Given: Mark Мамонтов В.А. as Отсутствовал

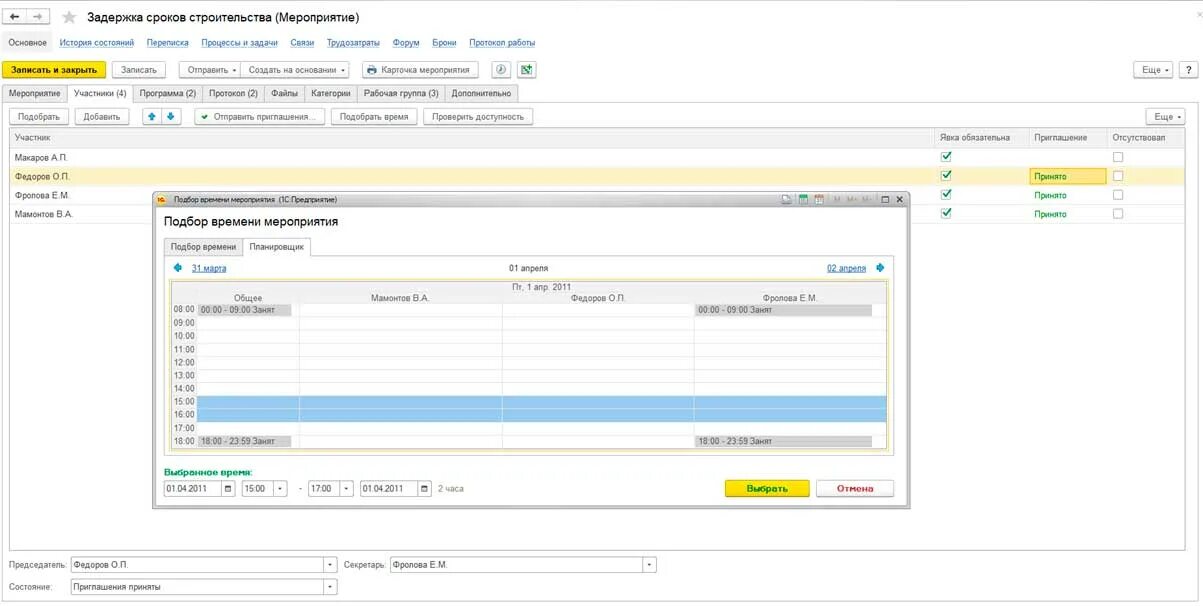Looking at the screenshot, I should (x=1118, y=213).
